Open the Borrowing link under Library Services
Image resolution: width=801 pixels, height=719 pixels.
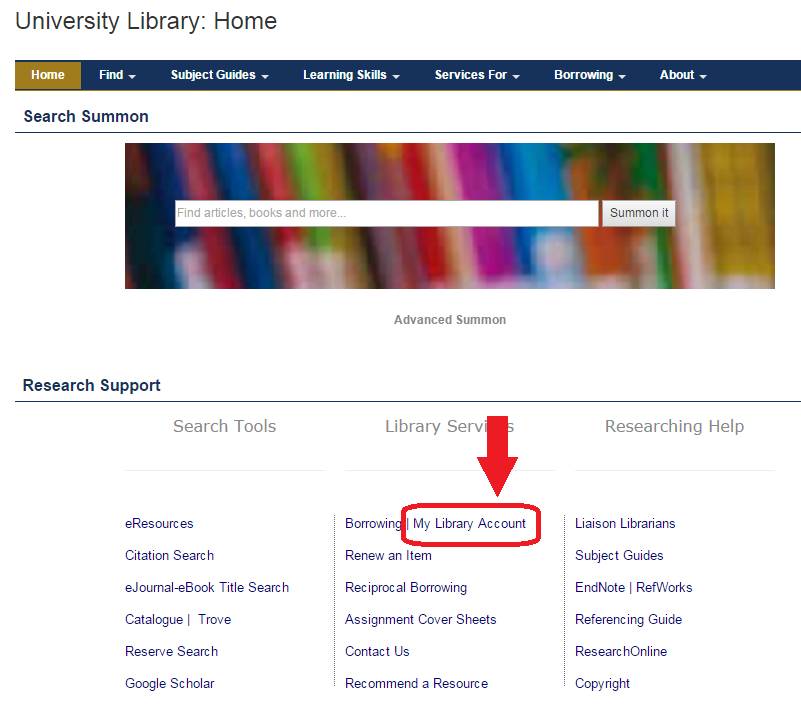373,524
